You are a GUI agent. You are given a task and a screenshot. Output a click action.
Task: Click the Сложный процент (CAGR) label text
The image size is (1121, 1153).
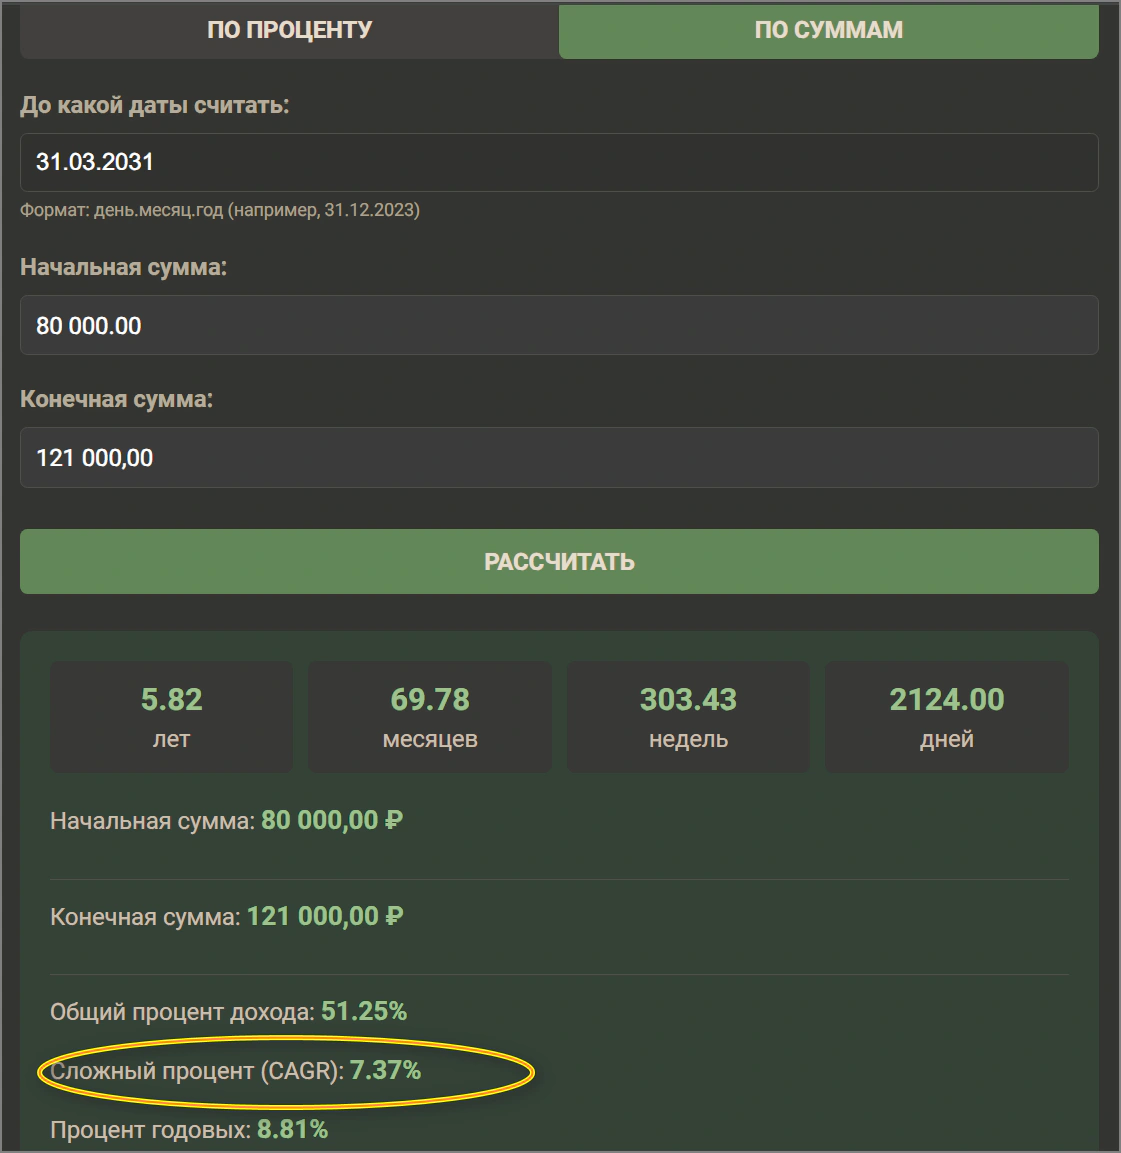tap(197, 1071)
